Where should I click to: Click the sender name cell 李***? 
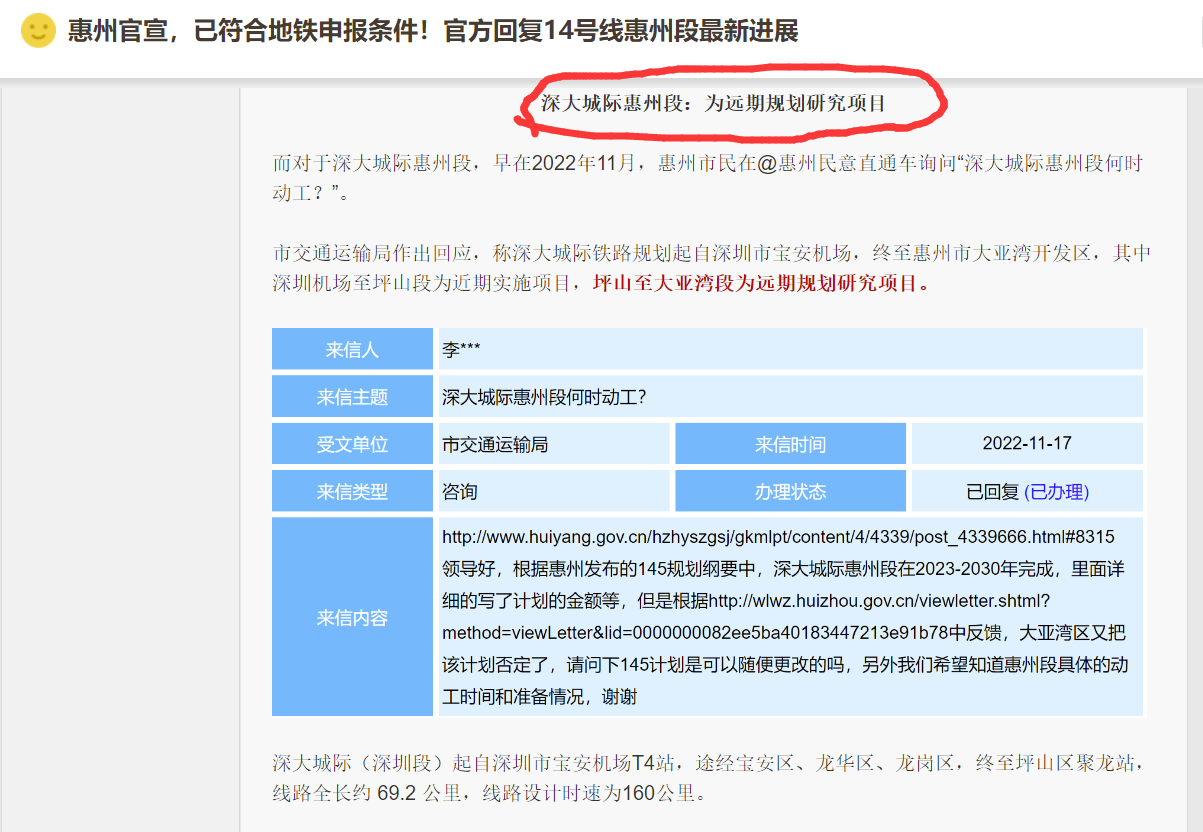tap(790, 349)
